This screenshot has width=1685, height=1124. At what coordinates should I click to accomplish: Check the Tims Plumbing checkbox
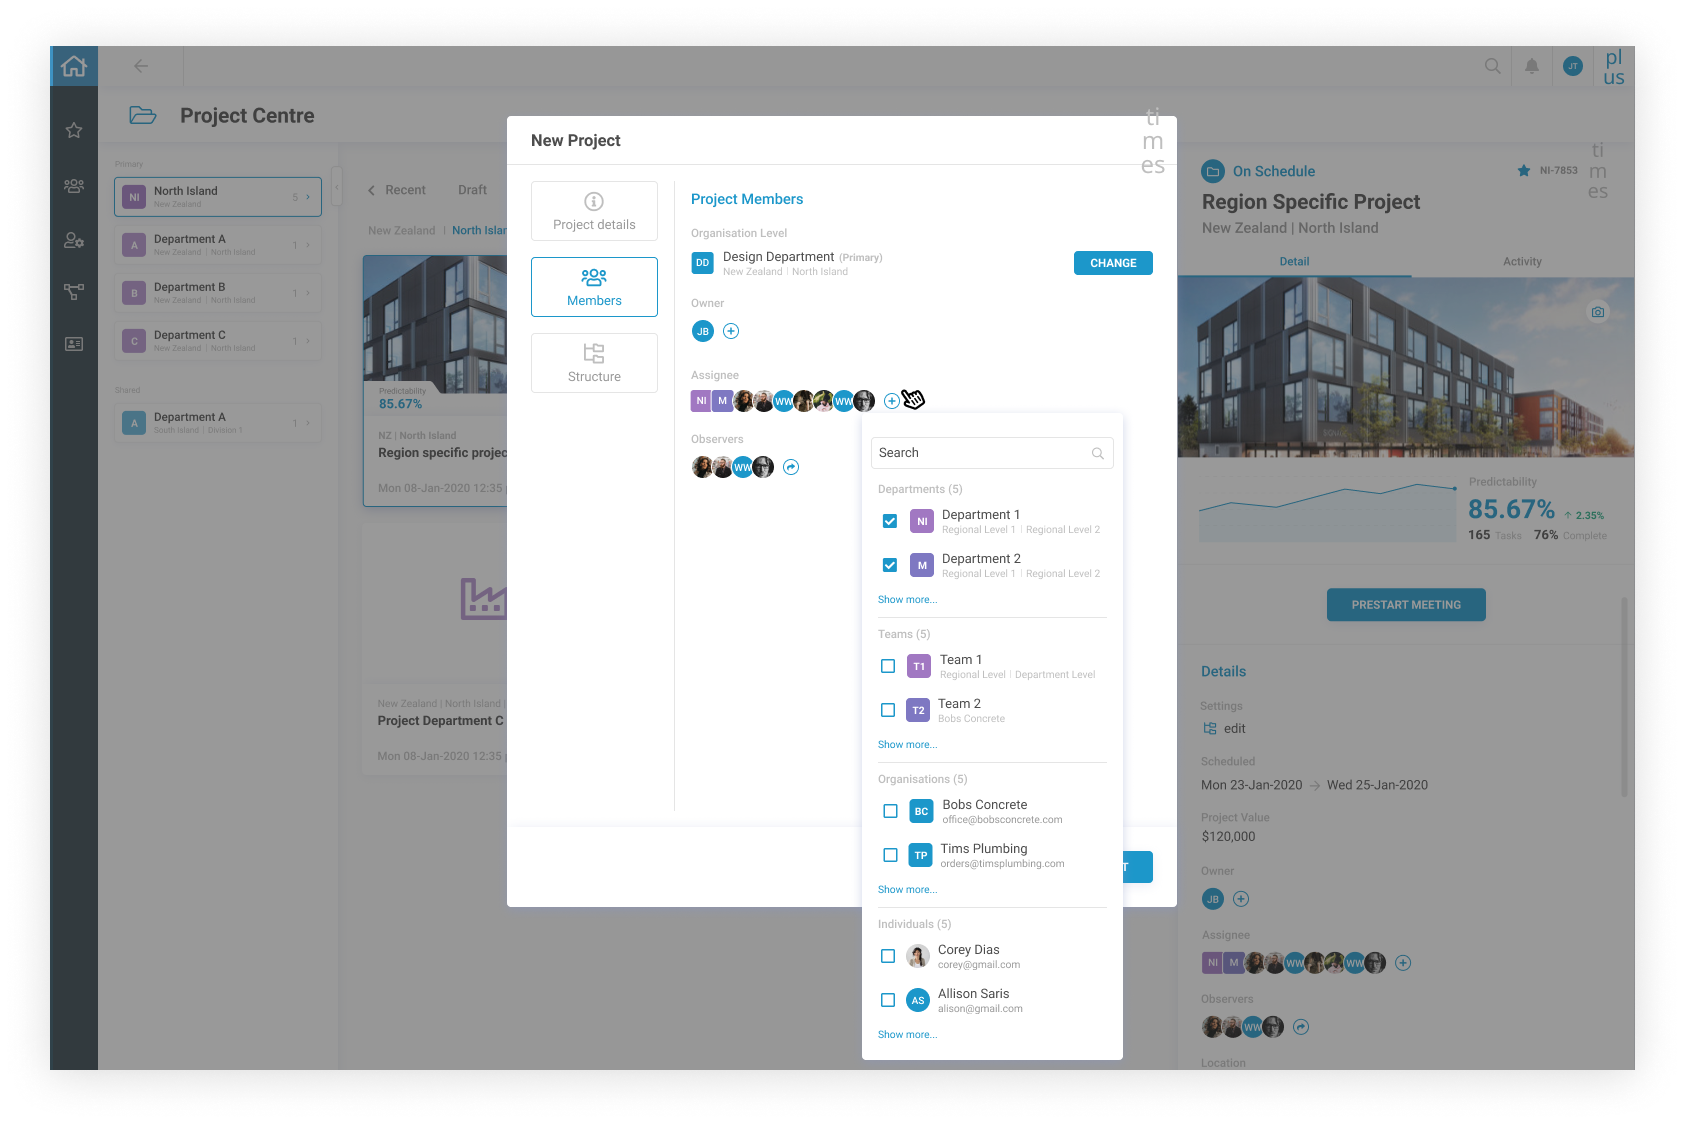point(890,855)
